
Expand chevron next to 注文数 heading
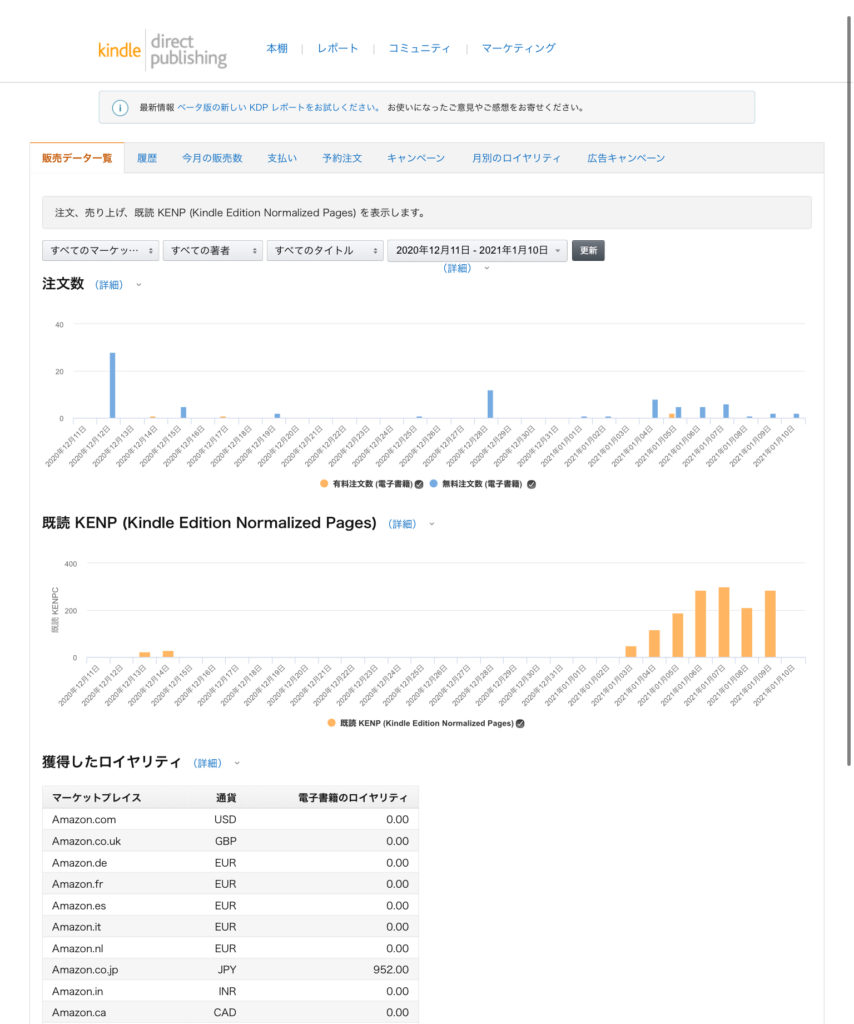[138, 285]
